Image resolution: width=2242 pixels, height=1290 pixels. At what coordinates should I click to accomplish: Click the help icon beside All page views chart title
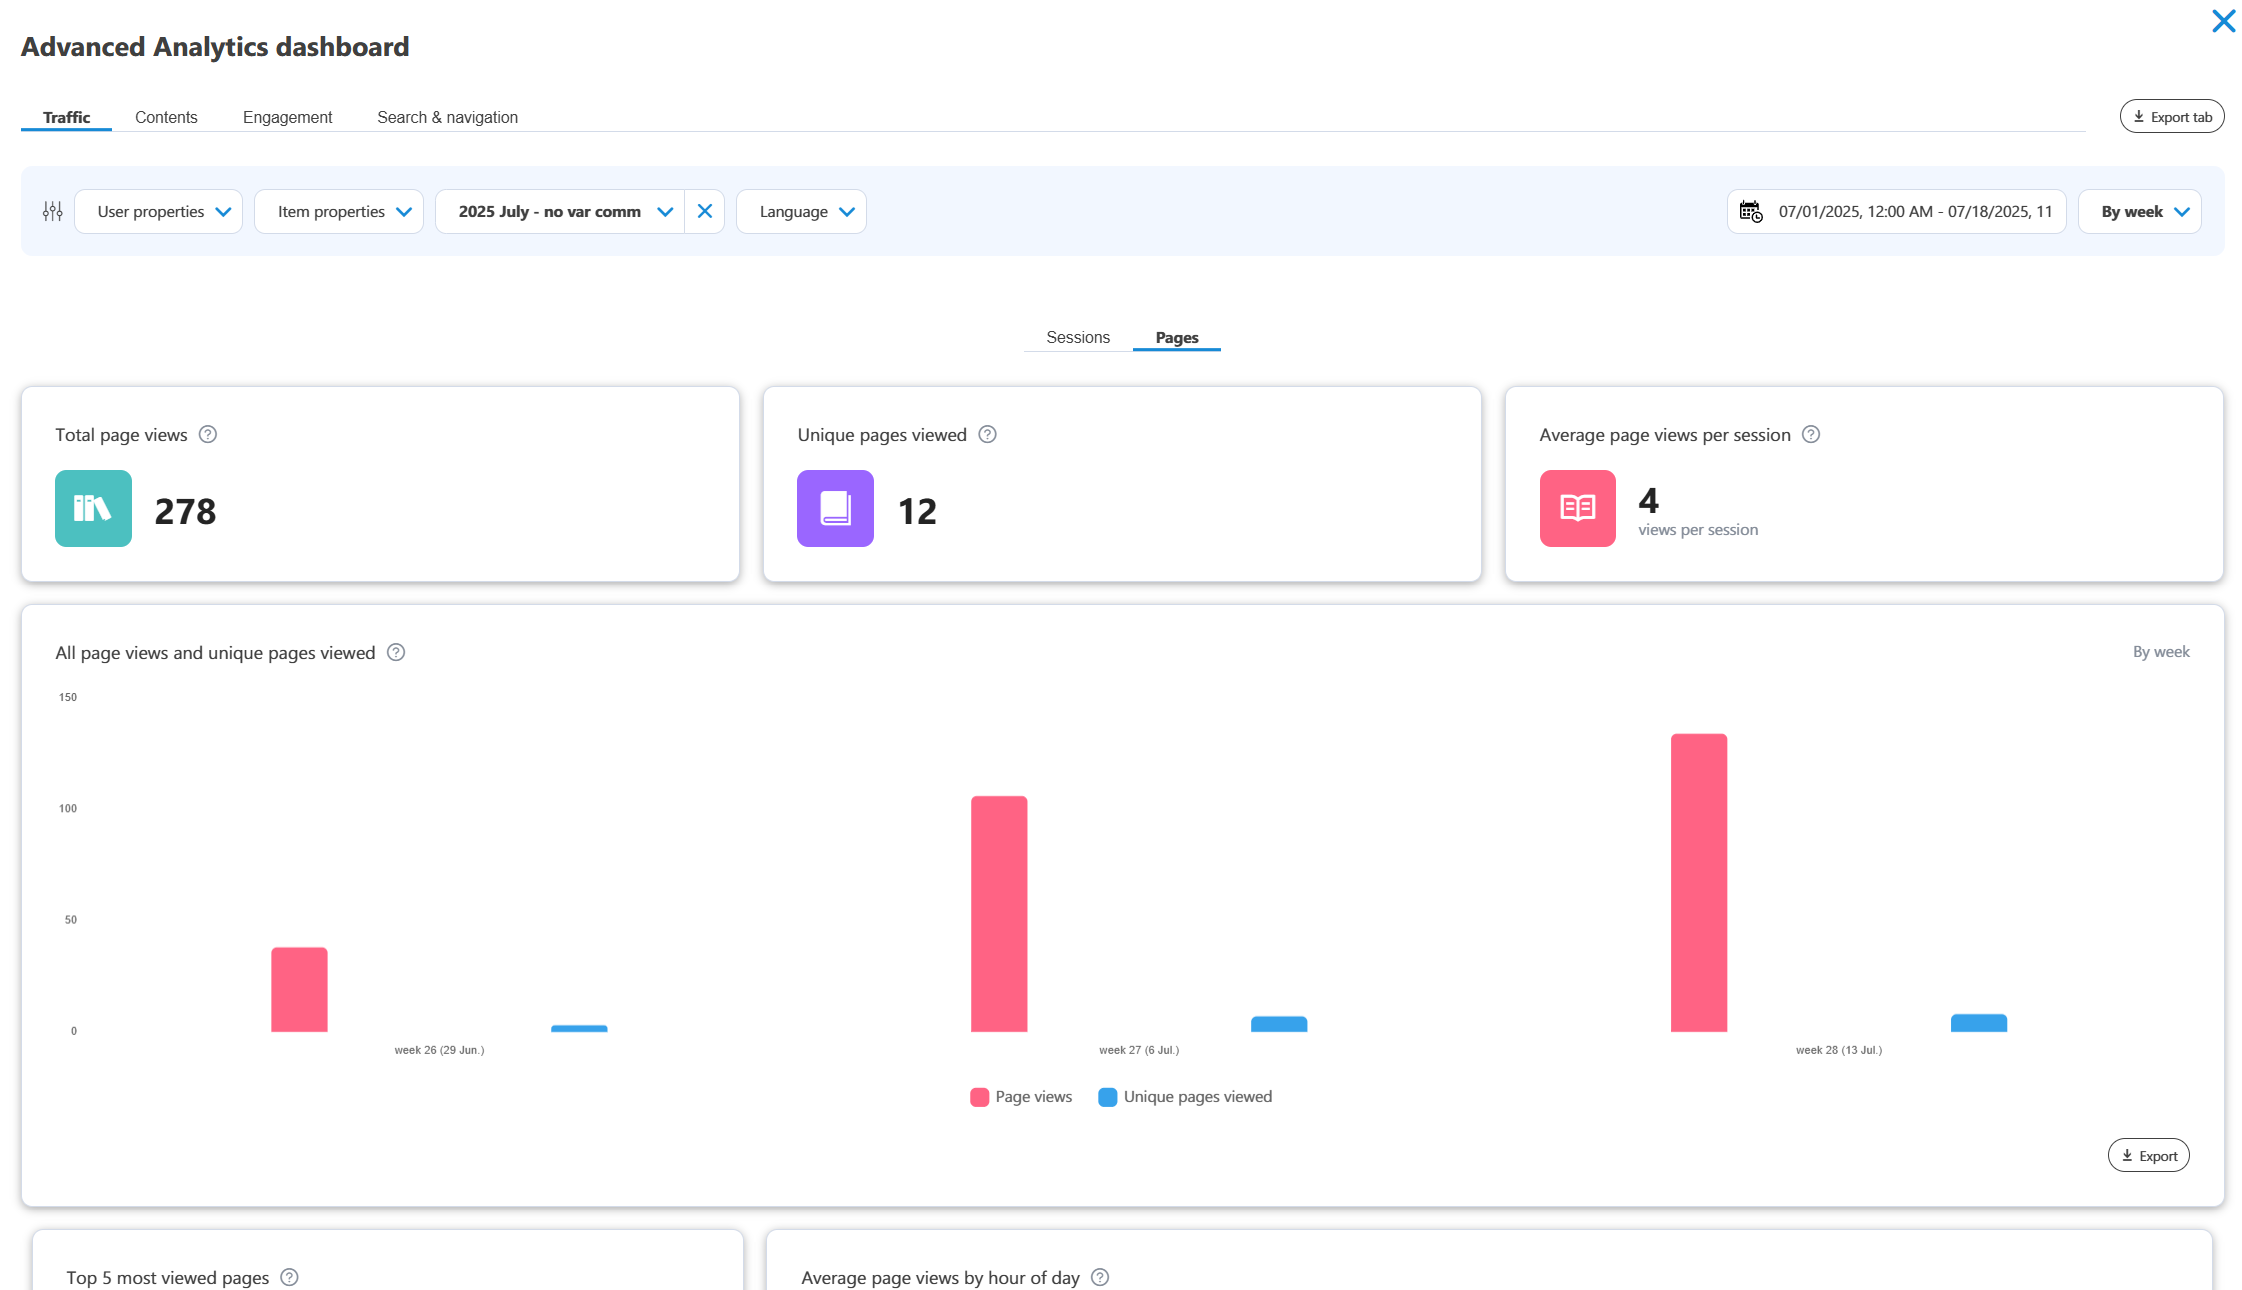click(x=395, y=652)
